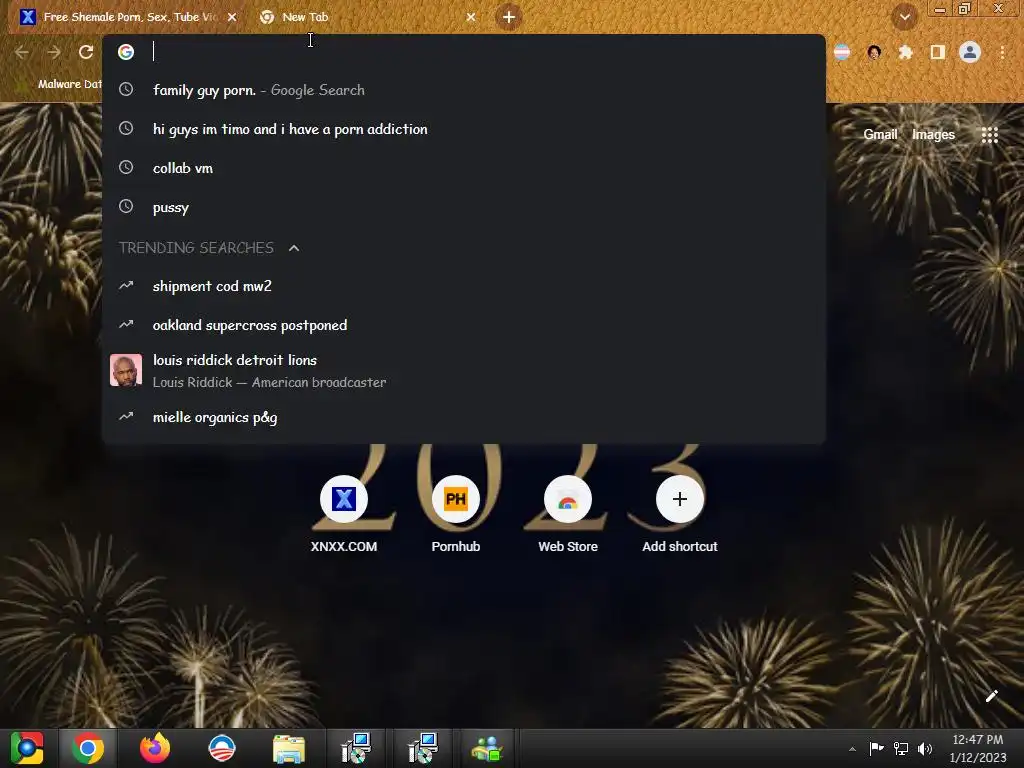Open the tab search dropdown arrow
This screenshot has width=1024, height=768.
click(905, 17)
